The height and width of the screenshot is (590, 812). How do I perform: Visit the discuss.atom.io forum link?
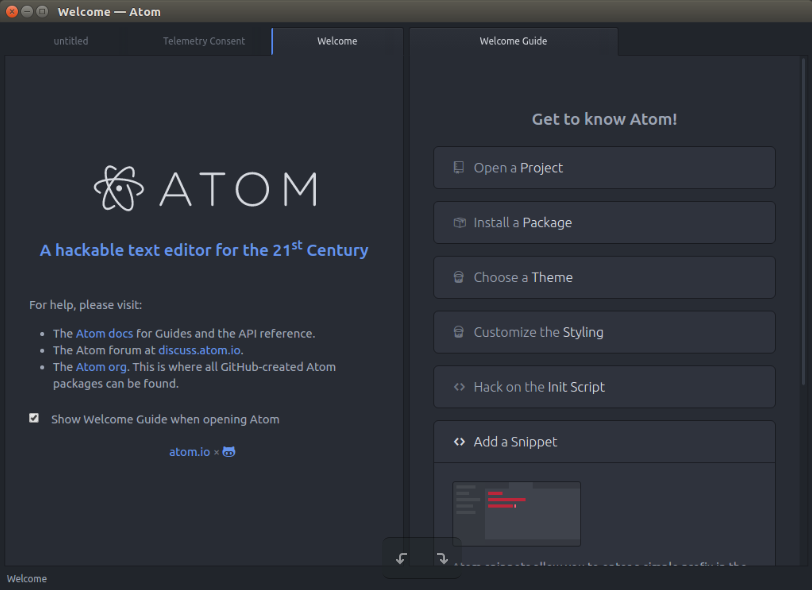click(x=199, y=350)
